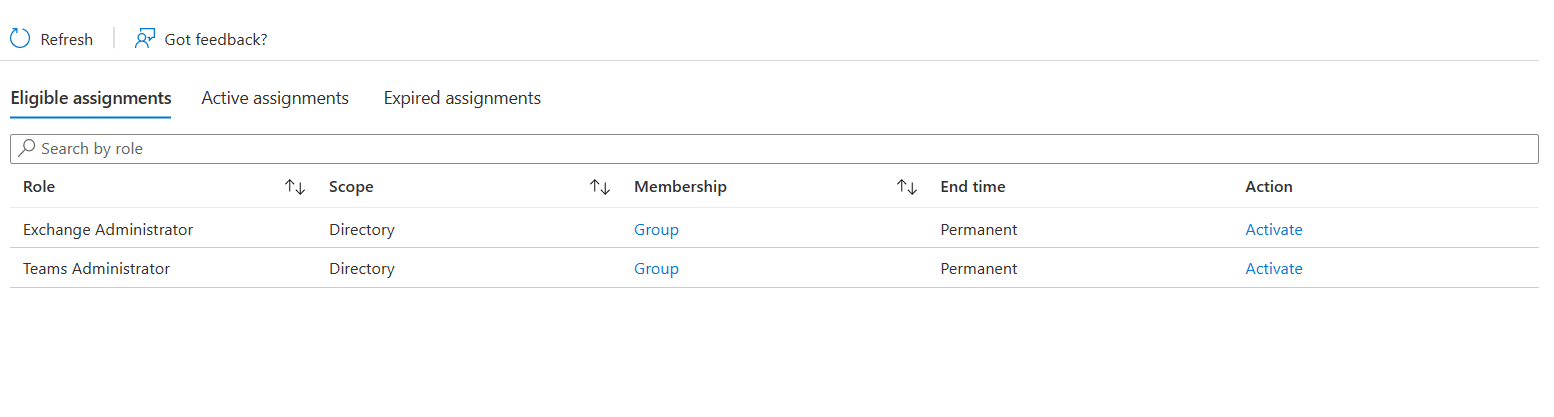1554x417 pixels.
Task: Click the Refresh circular arrow icon
Action: tap(20, 39)
